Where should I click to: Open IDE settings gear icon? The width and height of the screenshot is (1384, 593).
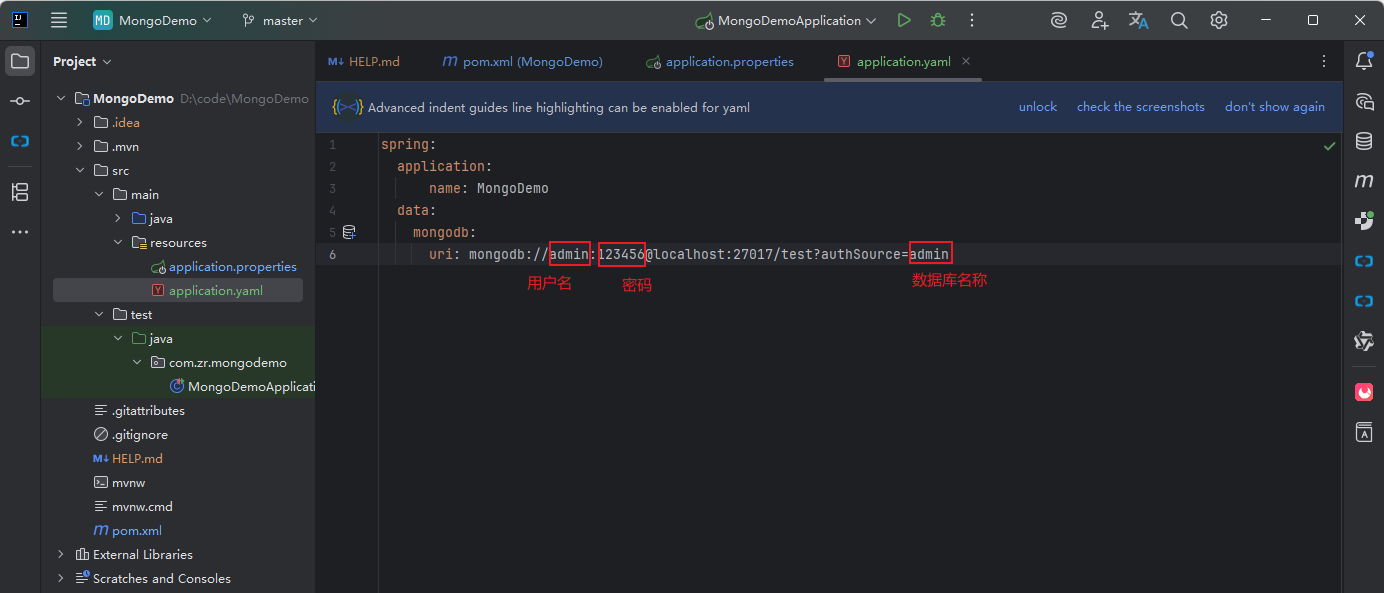pyautogui.click(x=1219, y=20)
